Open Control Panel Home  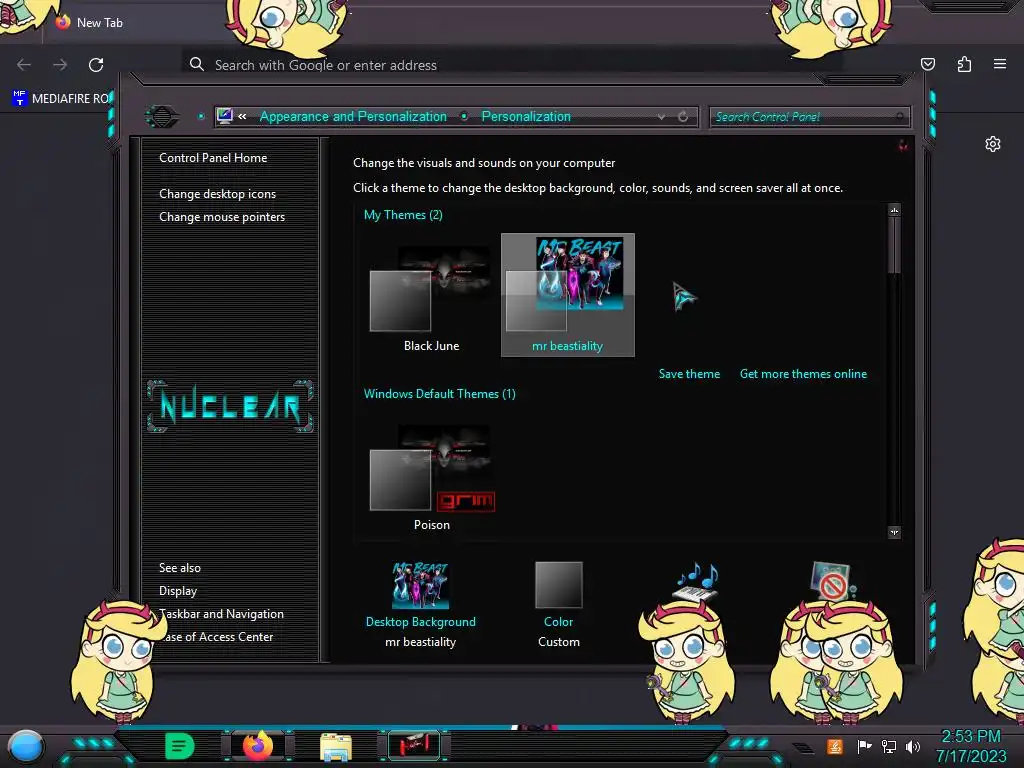pos(213,158)
